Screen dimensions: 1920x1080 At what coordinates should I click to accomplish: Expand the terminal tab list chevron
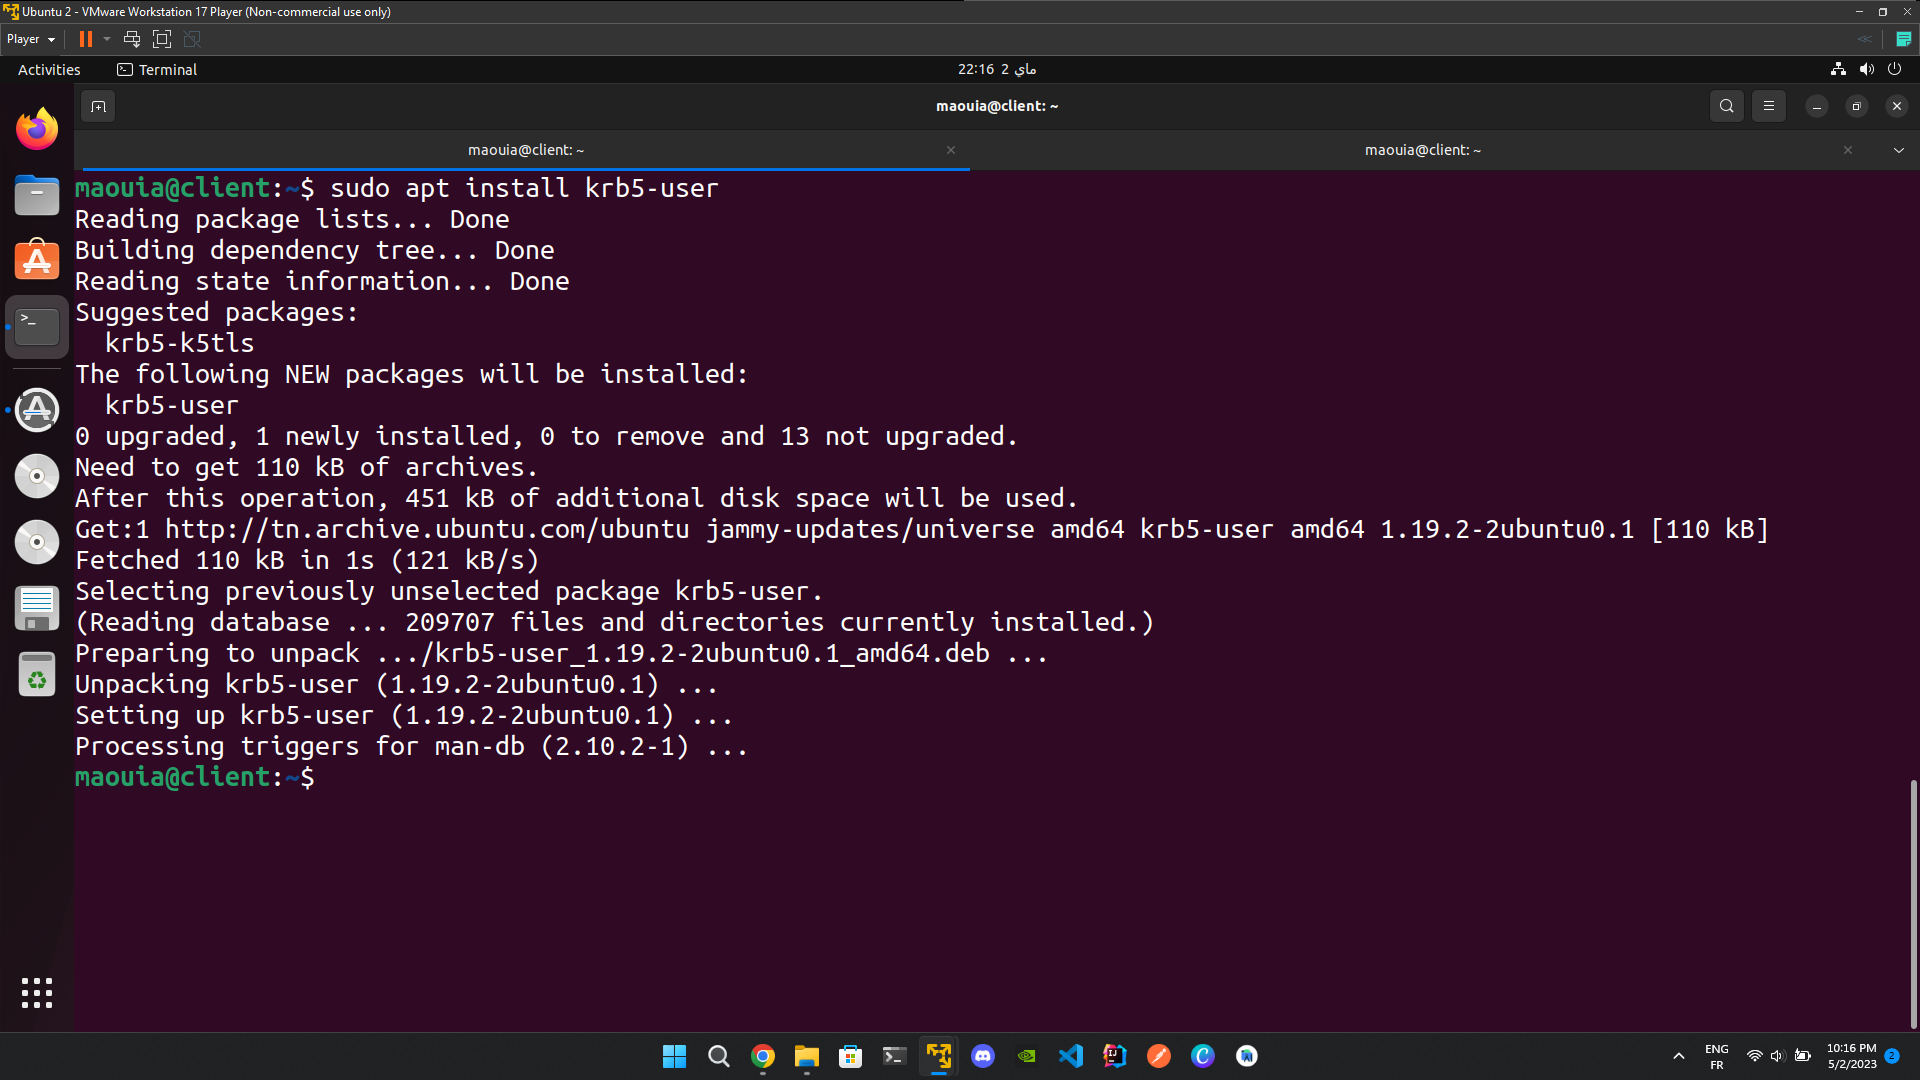point(1898,150)
